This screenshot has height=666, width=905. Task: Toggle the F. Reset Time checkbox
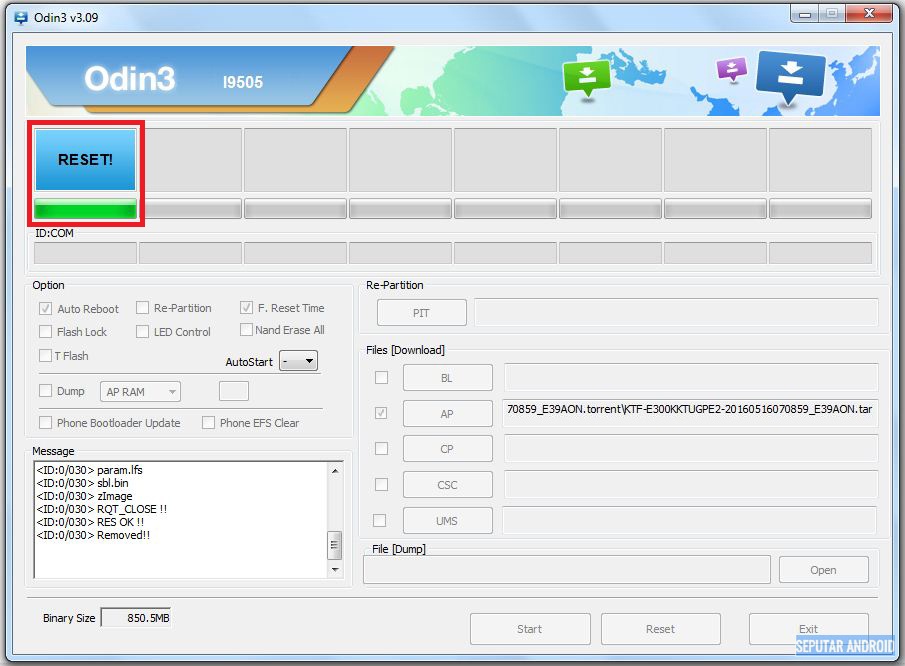pos(246,308)
